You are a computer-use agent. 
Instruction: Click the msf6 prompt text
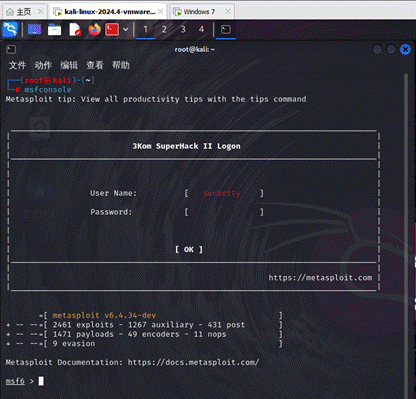[x=15, y=381]
